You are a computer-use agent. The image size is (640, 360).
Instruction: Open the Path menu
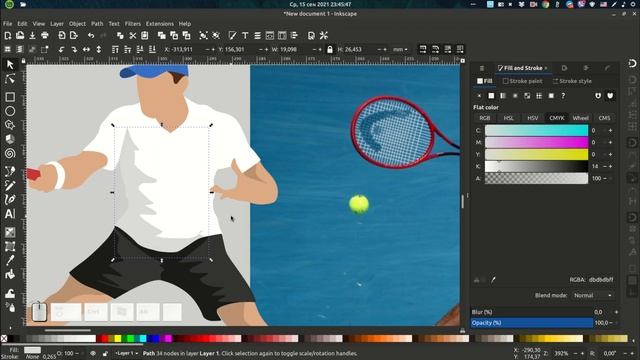coord(97,24)
